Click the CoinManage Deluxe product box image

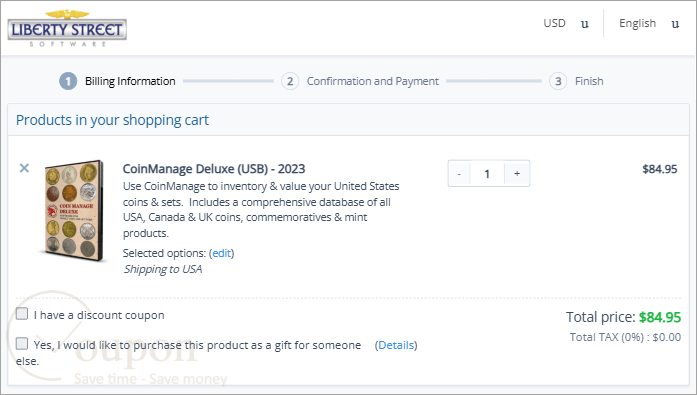click(74, 211)
